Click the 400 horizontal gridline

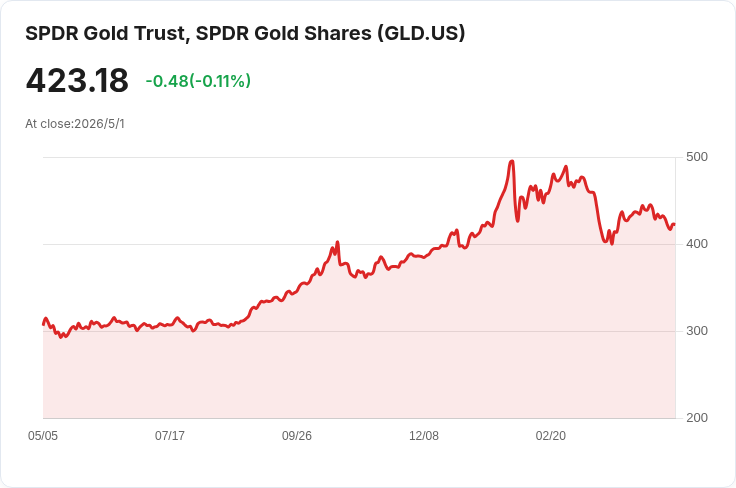click(360, 244)
